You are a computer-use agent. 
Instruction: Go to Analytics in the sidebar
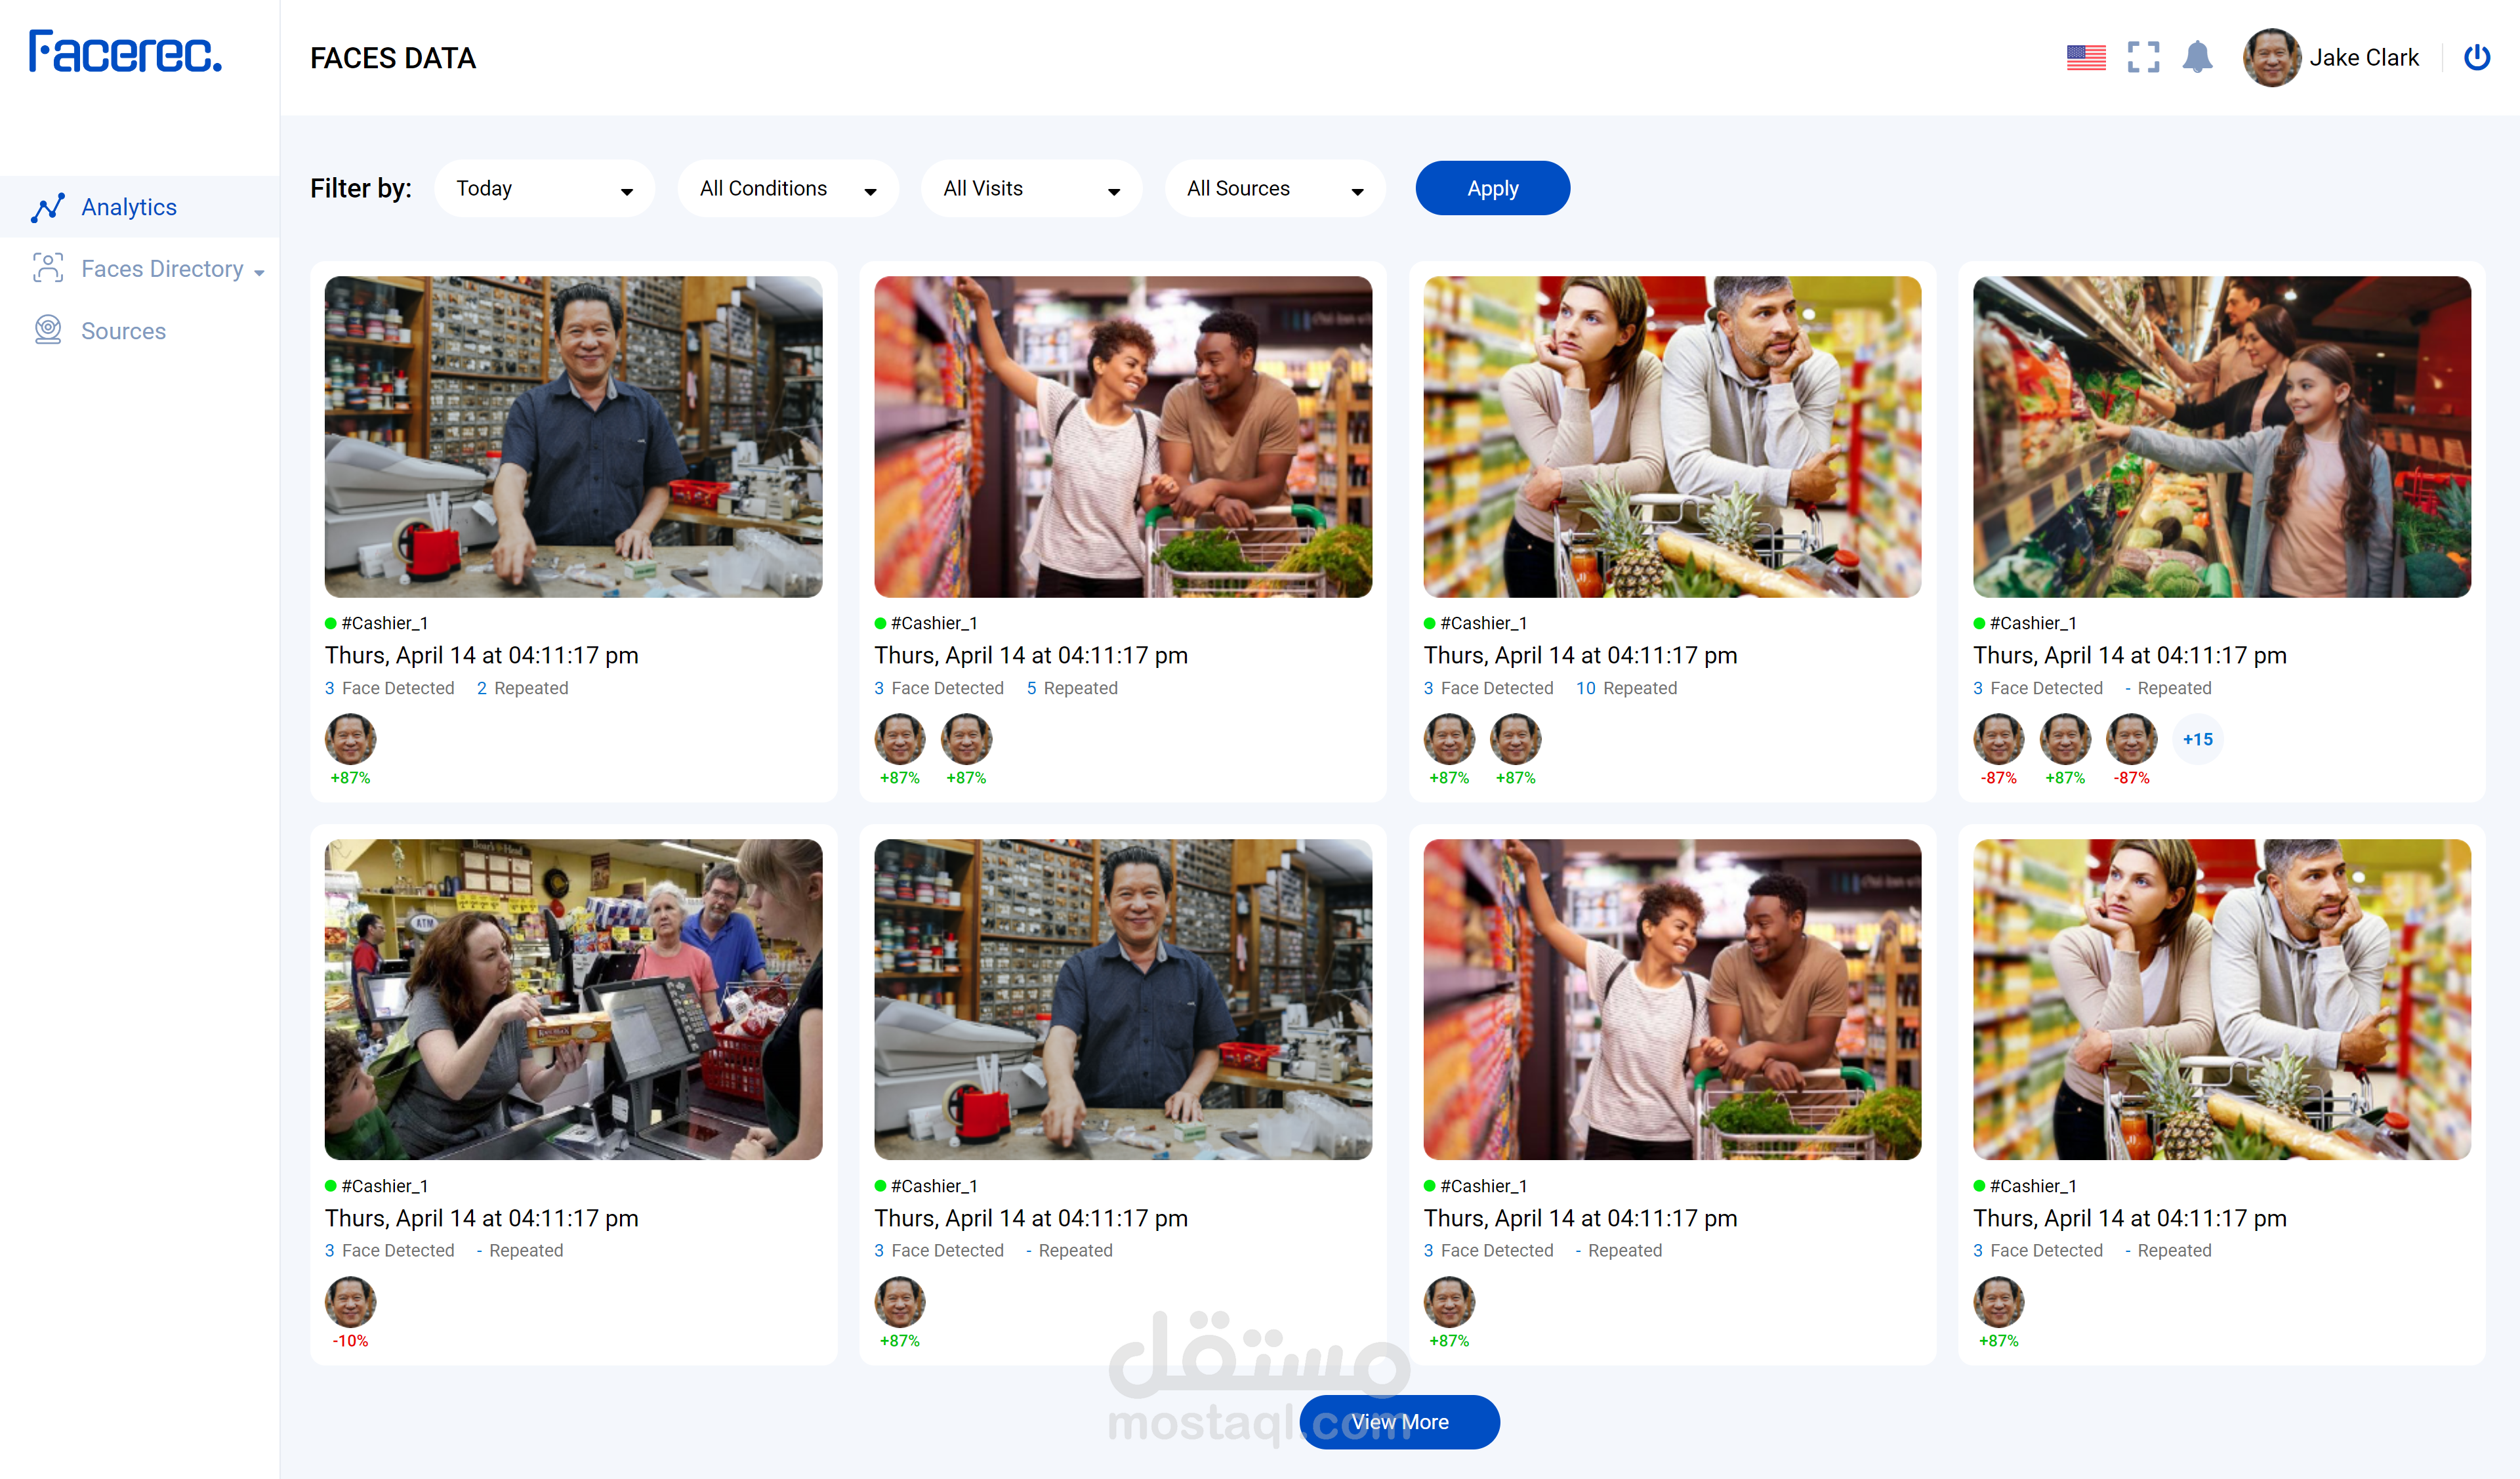click(129, 207)
